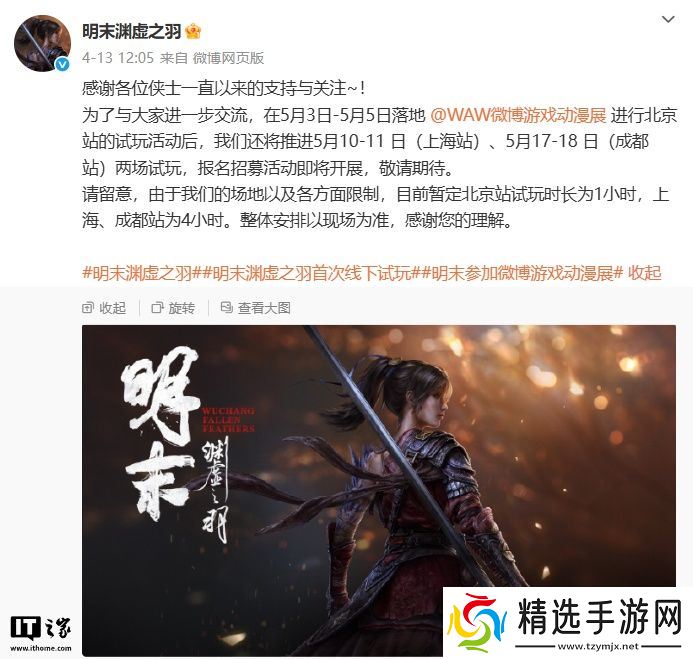
Task: Click the blue verified badge on avatar
Action: 63,64
